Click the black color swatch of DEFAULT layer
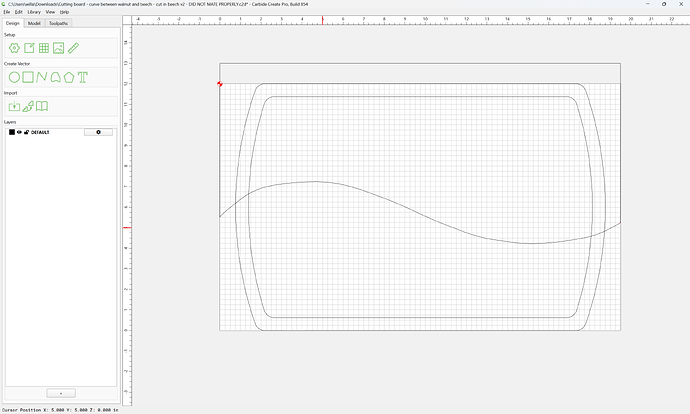Viewport: 690px width, 414px height. [12, 132]
